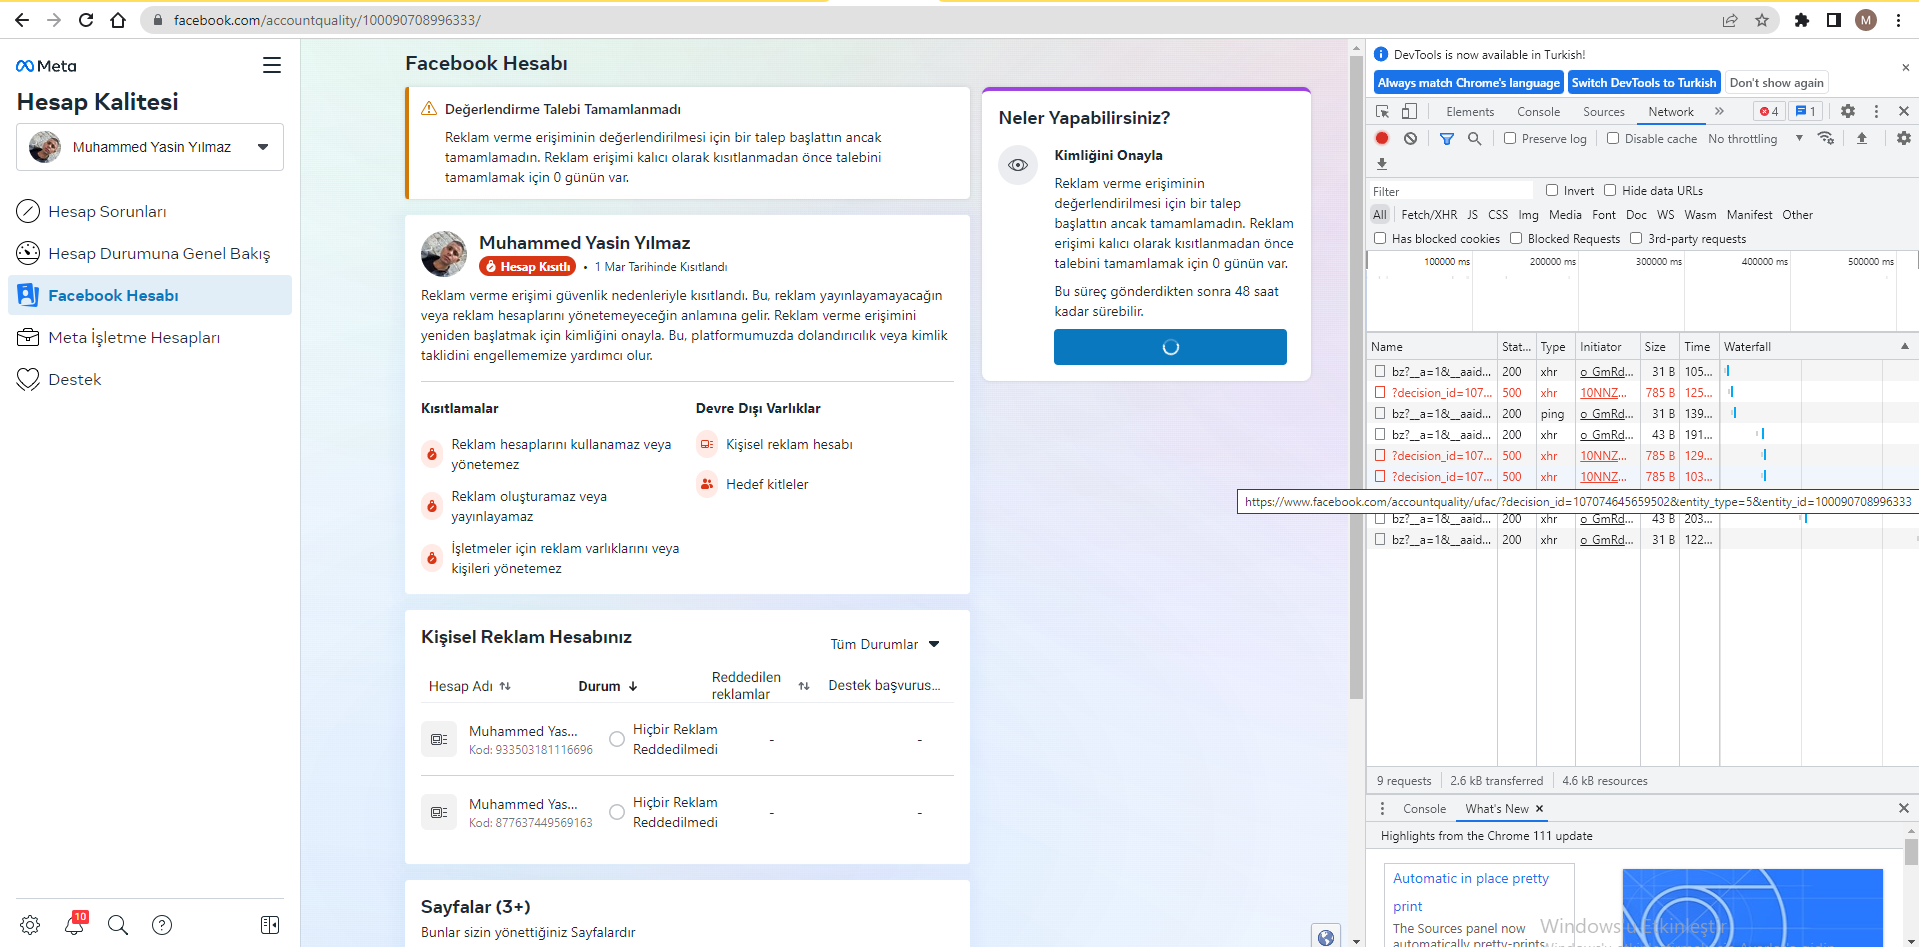
Task: Open the console drawer three-dot menu
Action: [x=1382, y=808]
